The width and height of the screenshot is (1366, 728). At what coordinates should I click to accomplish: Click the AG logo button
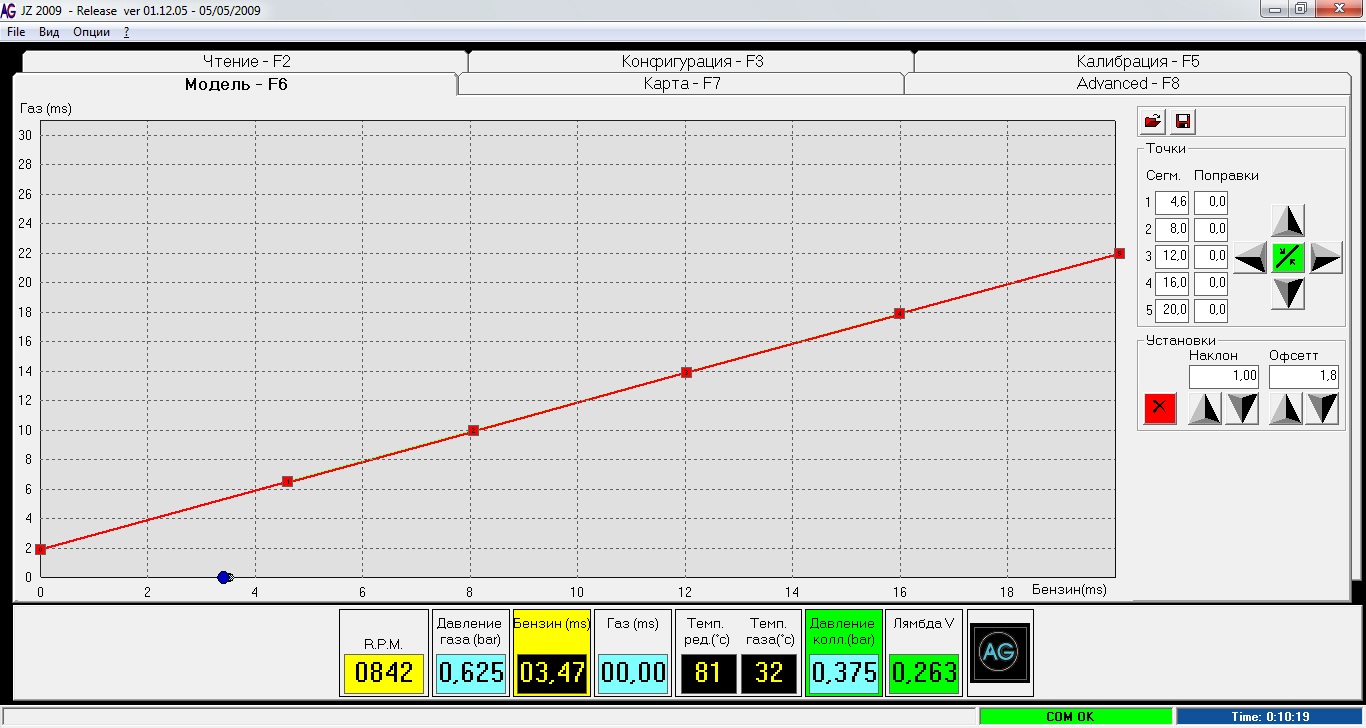[x=999, y=653]
